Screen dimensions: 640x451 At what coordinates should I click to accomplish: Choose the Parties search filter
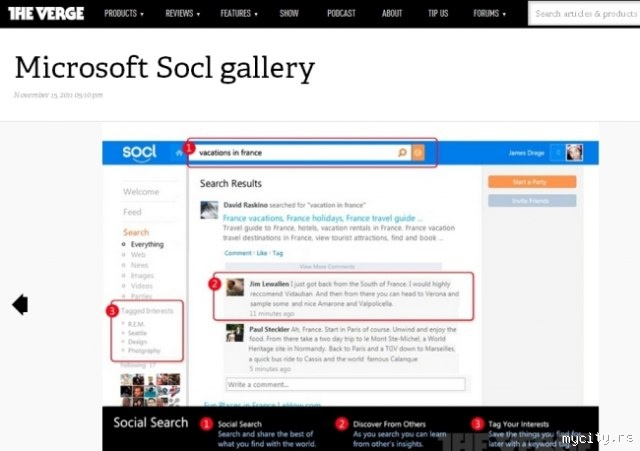pos(141,296)
